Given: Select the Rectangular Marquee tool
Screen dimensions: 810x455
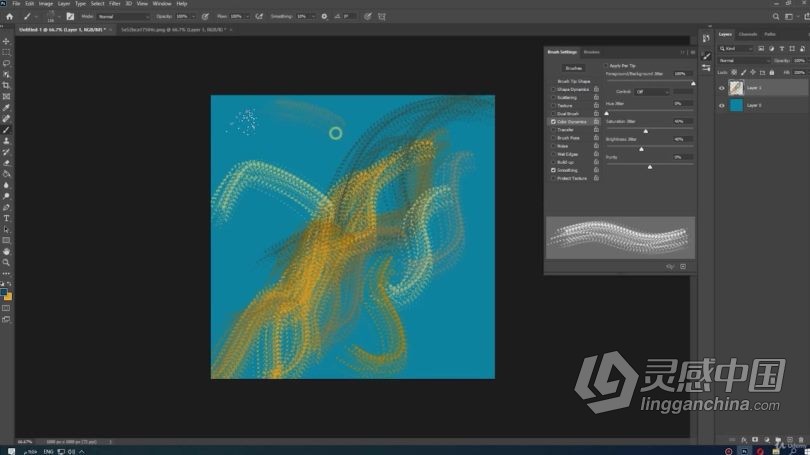Looking at the screenshot, I should pos(6,52).
